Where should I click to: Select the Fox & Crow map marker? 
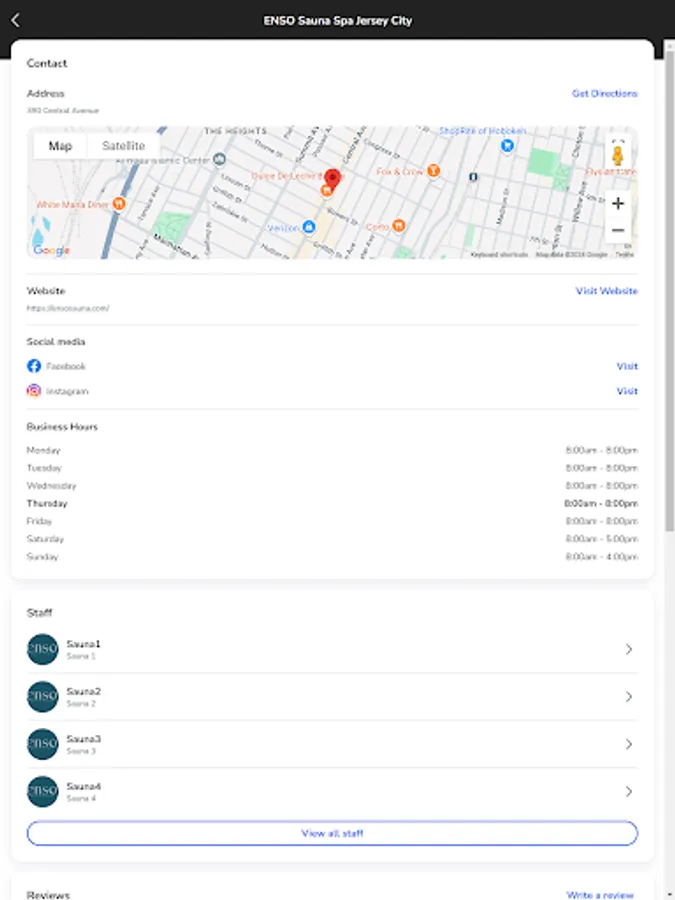433,171
